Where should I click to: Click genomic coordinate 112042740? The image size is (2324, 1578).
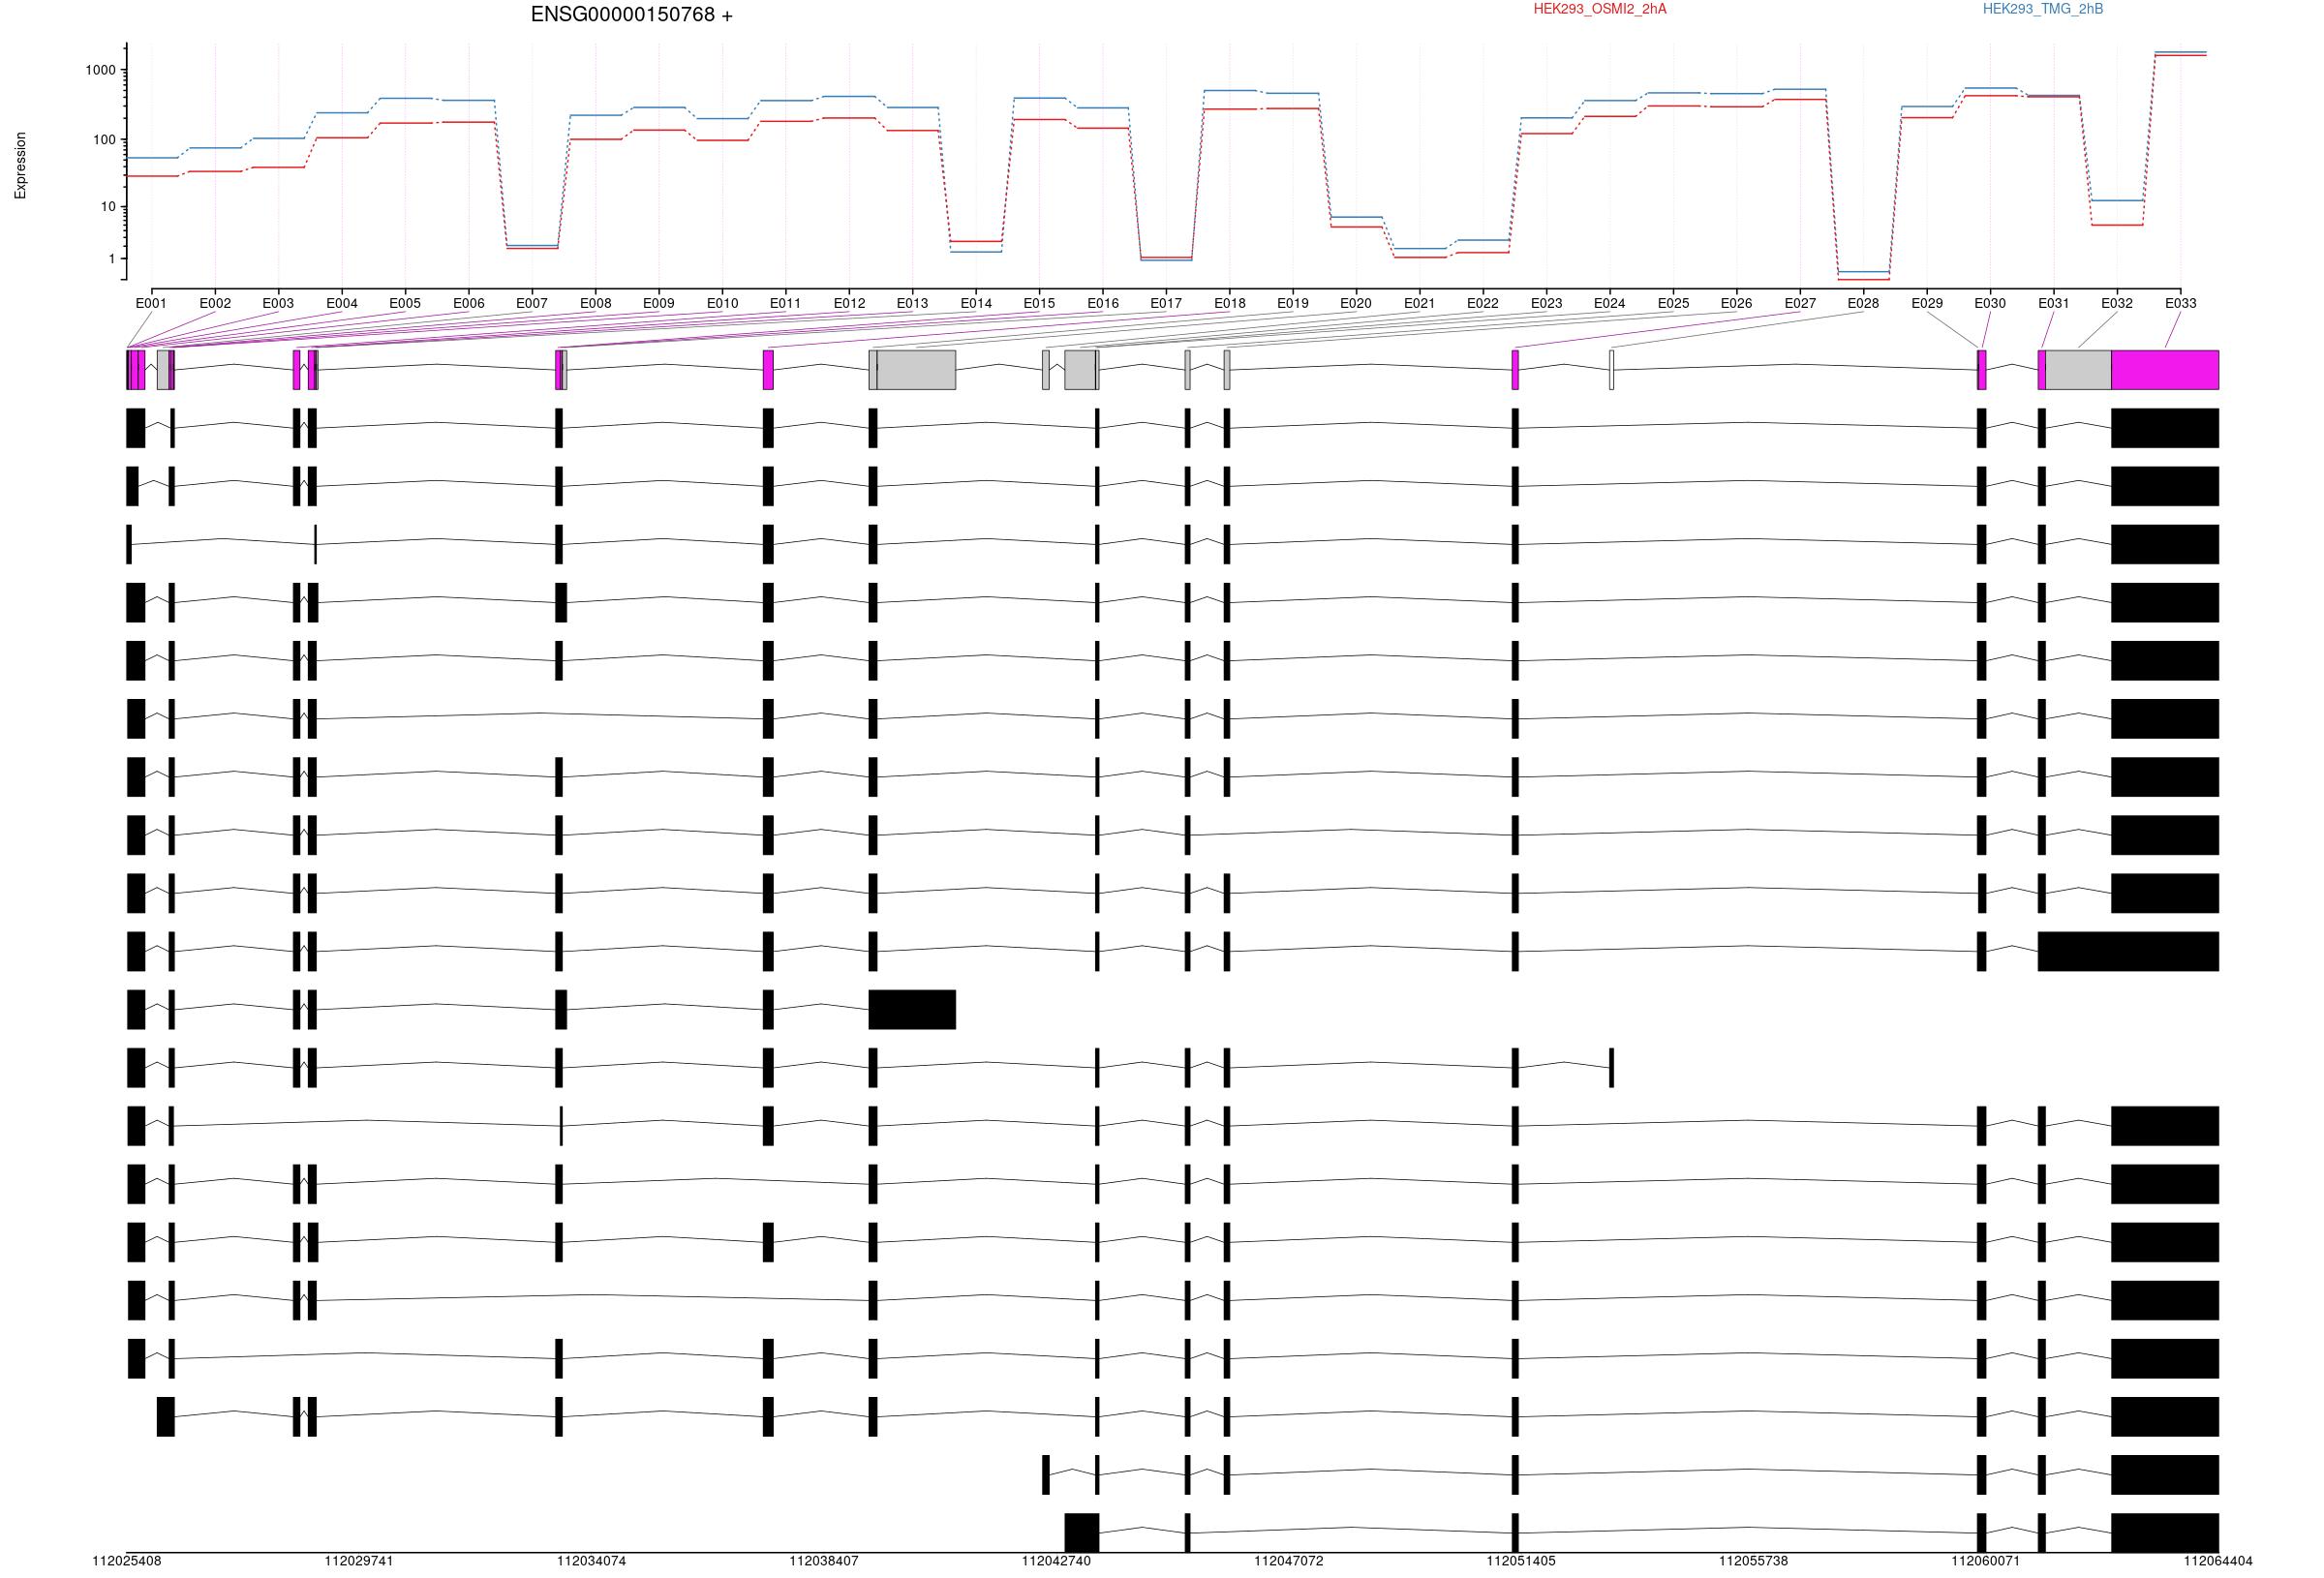1057,1561
